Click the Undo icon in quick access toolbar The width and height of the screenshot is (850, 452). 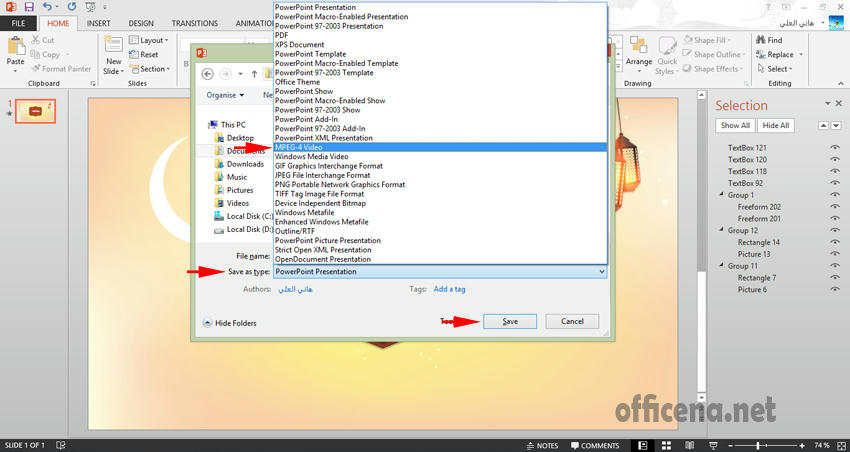click(x=47, y=7)
